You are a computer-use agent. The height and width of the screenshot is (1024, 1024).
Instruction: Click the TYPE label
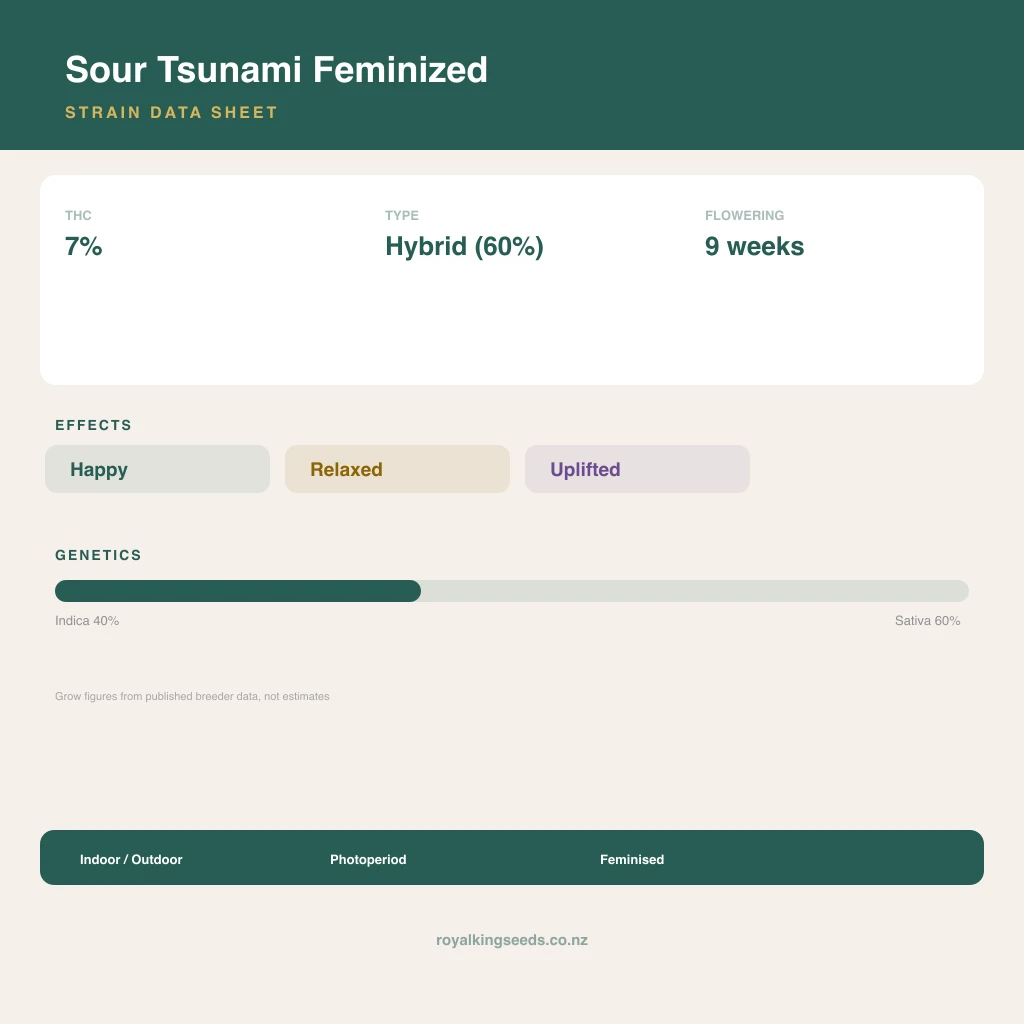(x=402, y=216)
